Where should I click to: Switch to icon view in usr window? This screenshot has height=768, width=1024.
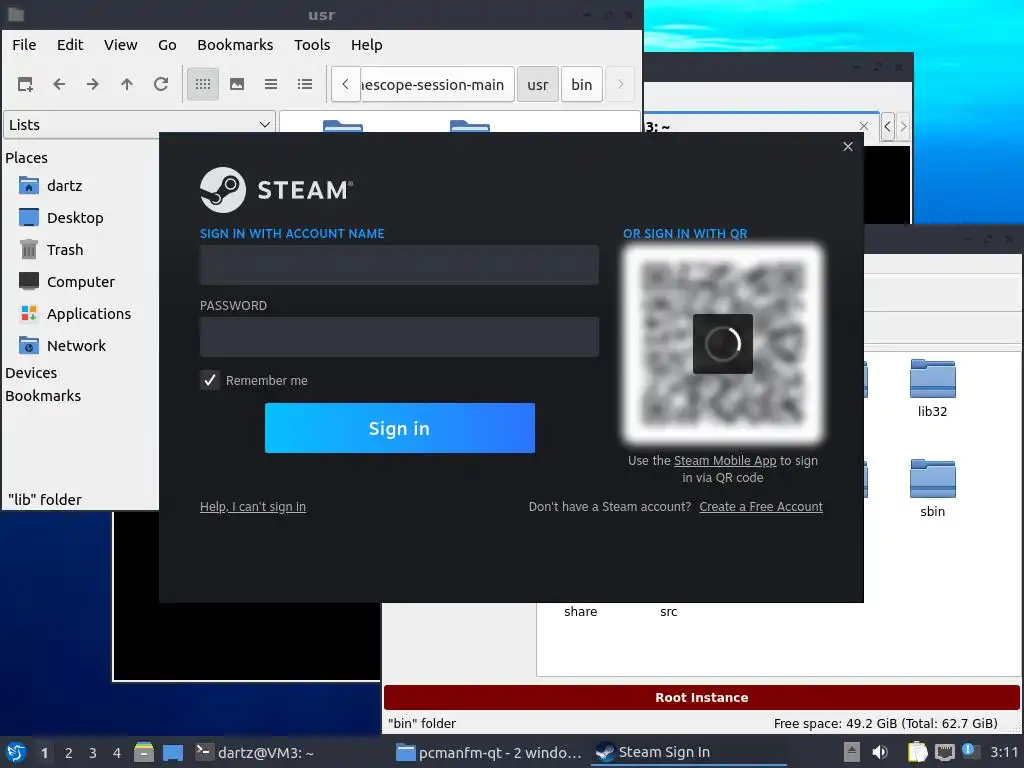[x=202, y=84]
